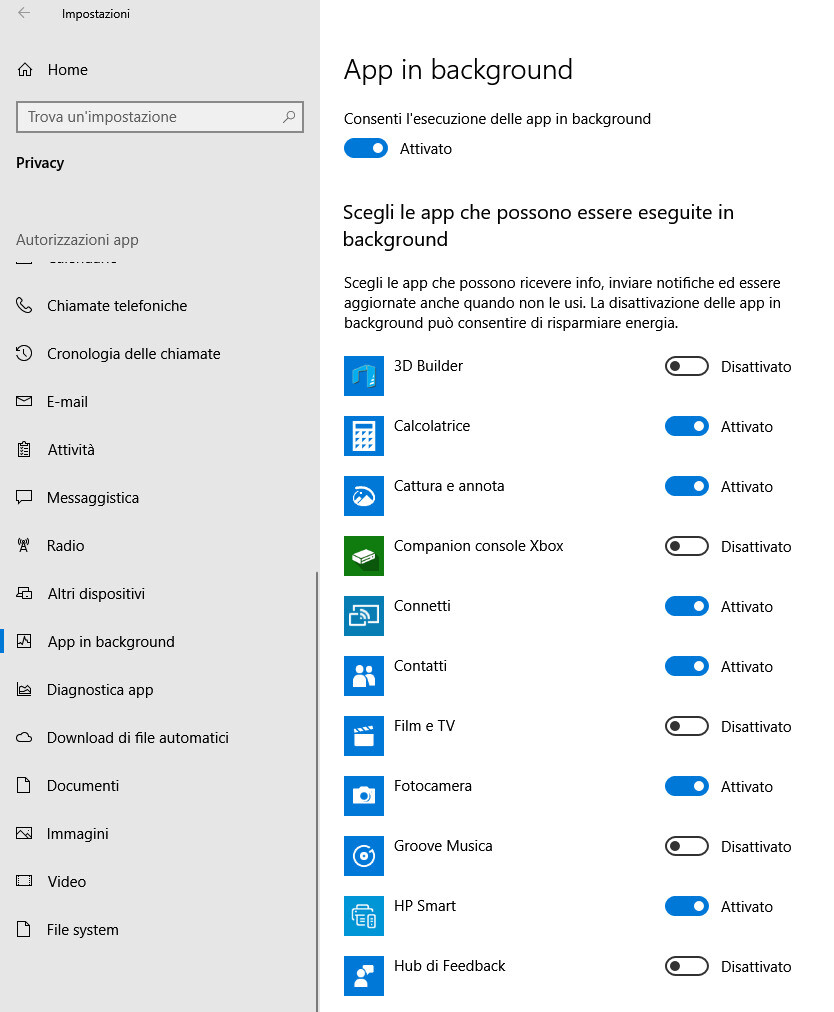834x1012 pixels.
Task: Select E-mail in the sidebar
Action: [x=158, y=401]
